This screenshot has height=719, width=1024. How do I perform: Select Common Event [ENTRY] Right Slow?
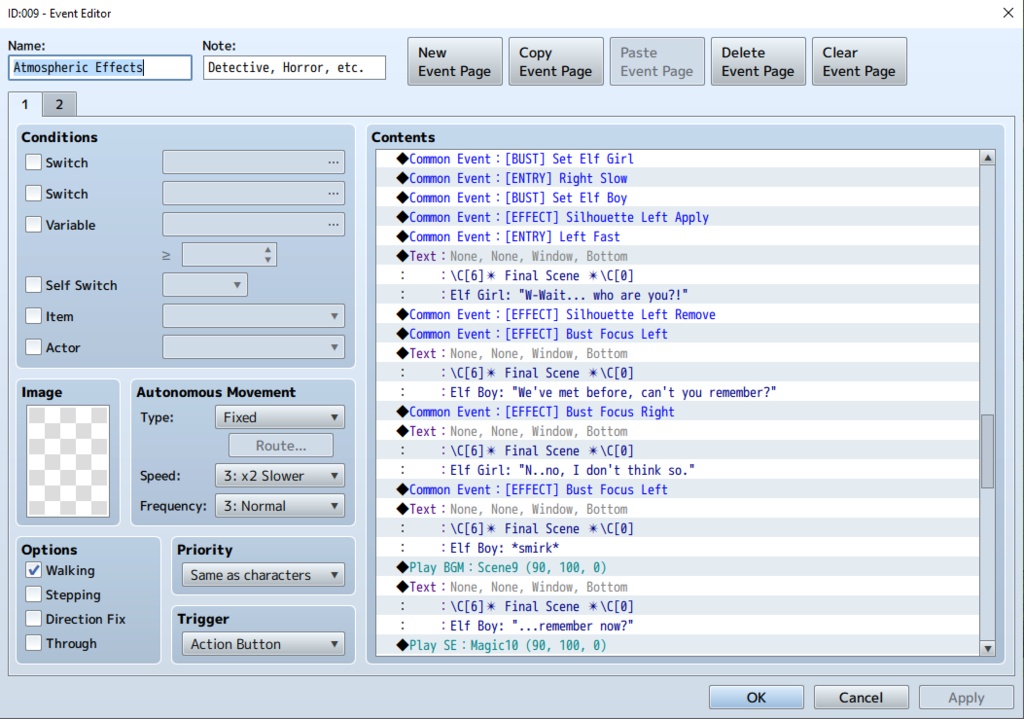677,178
